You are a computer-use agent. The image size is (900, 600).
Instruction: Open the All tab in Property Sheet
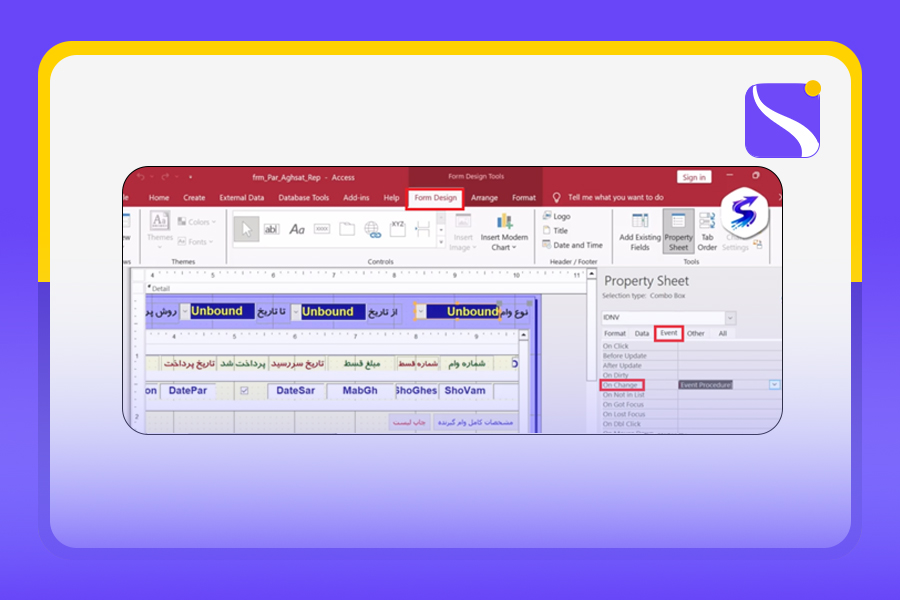coord(723,334)
